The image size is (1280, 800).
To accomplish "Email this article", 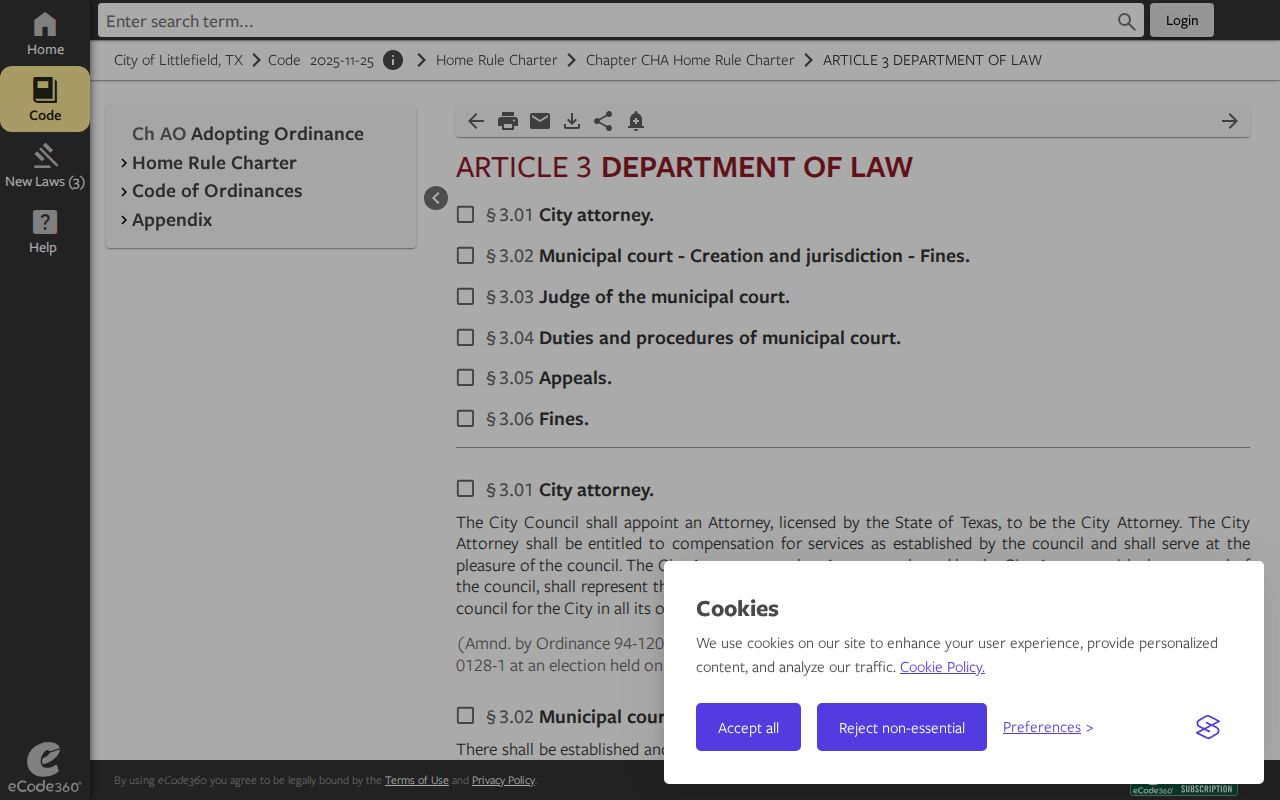I will coord(540,121).
